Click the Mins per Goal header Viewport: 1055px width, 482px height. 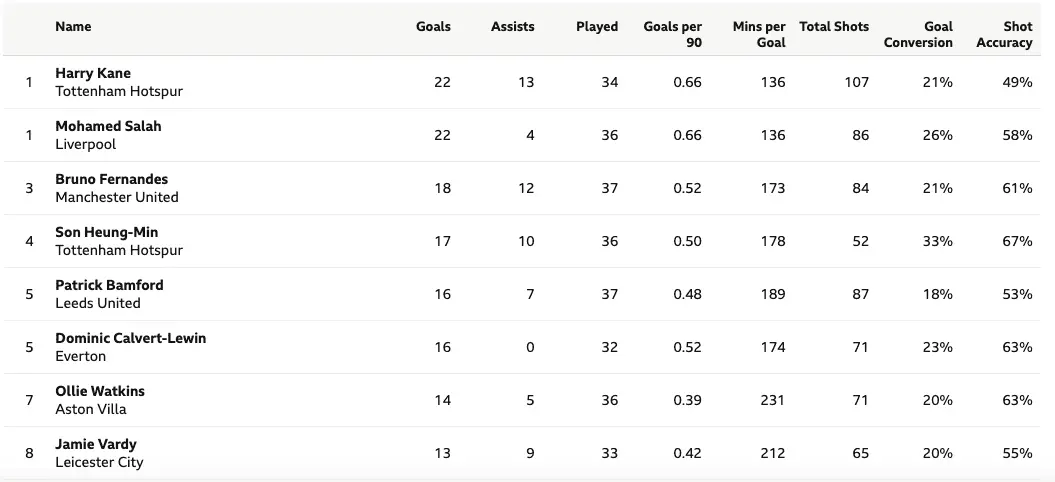(759, 34)
